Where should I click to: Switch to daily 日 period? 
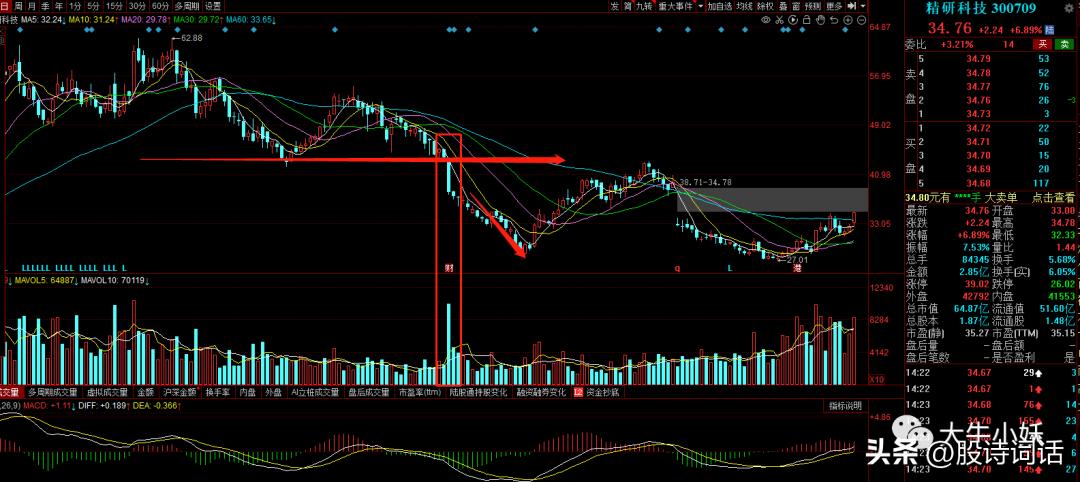[4, 6]
